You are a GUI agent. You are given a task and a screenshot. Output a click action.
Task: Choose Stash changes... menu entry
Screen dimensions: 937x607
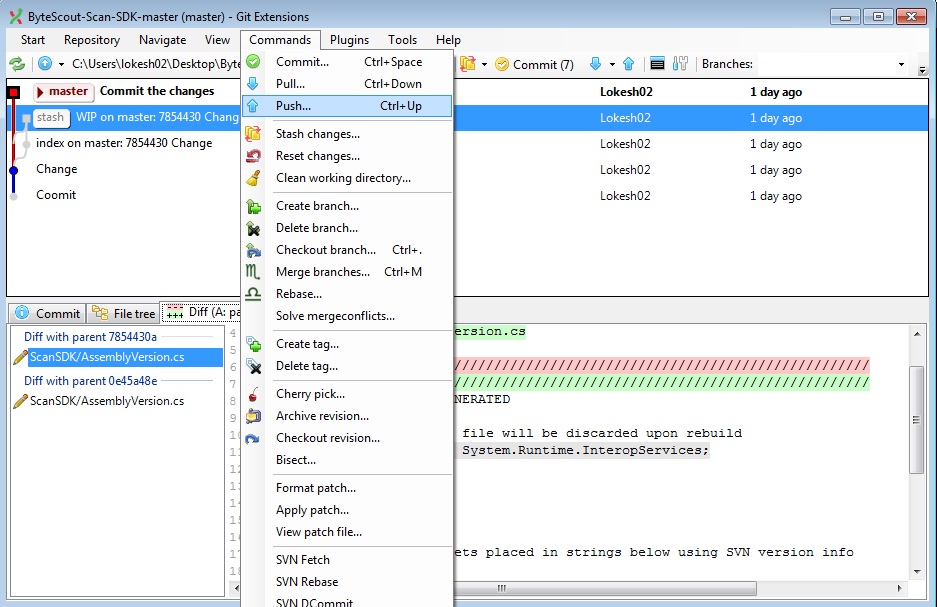[347, 134]
